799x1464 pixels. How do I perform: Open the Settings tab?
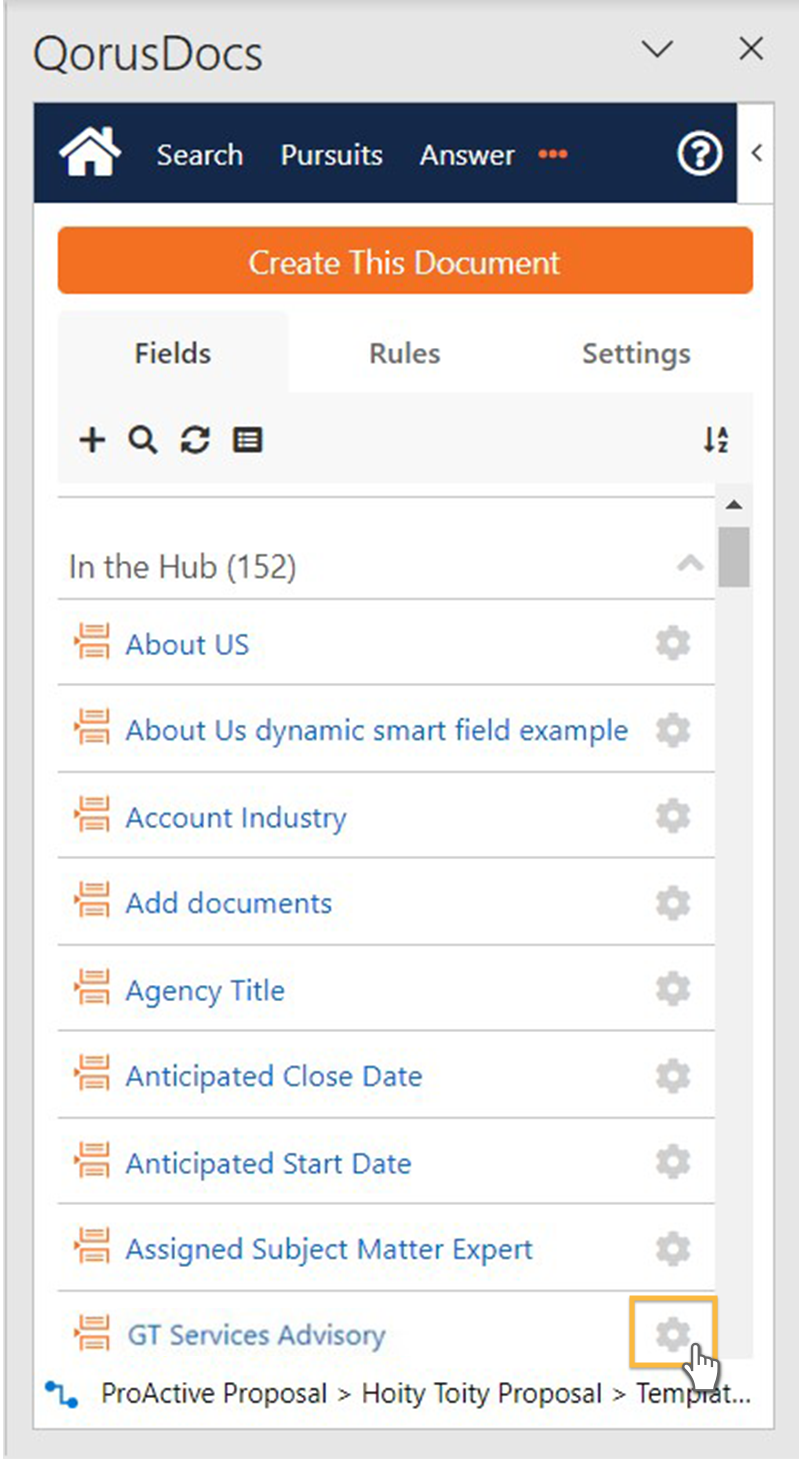click(x=636, y=353)
